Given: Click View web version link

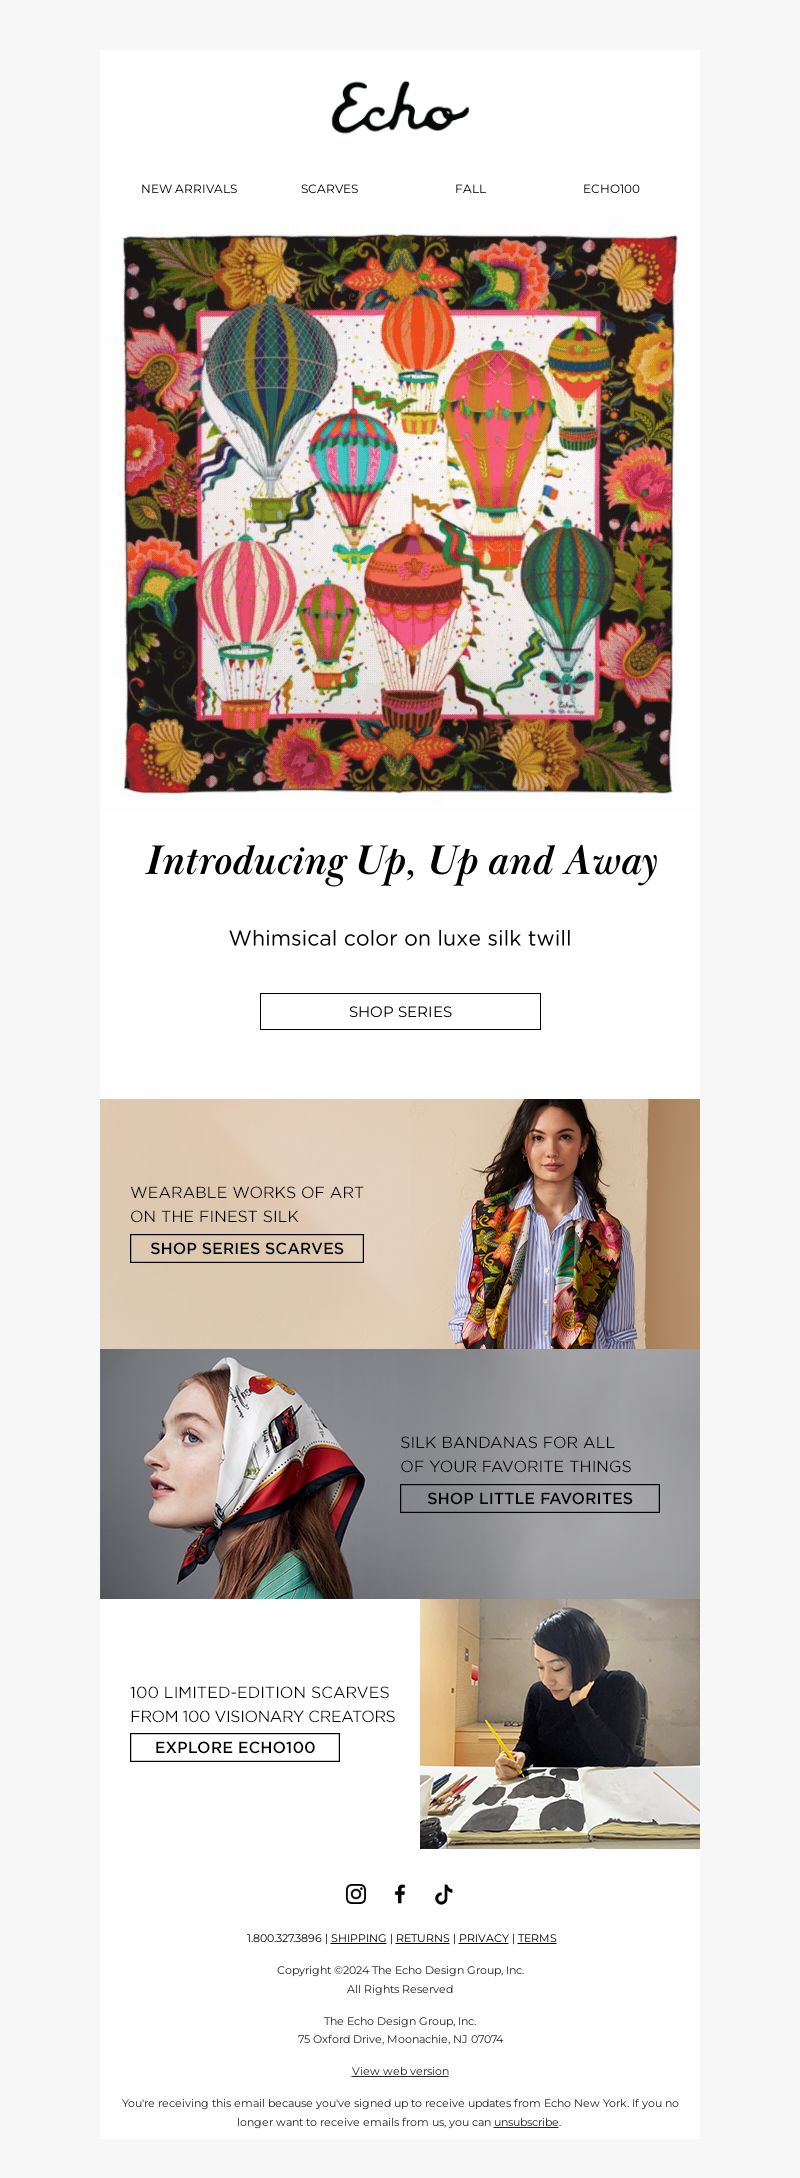Looking at the screenshot, I should point(400,2071).
